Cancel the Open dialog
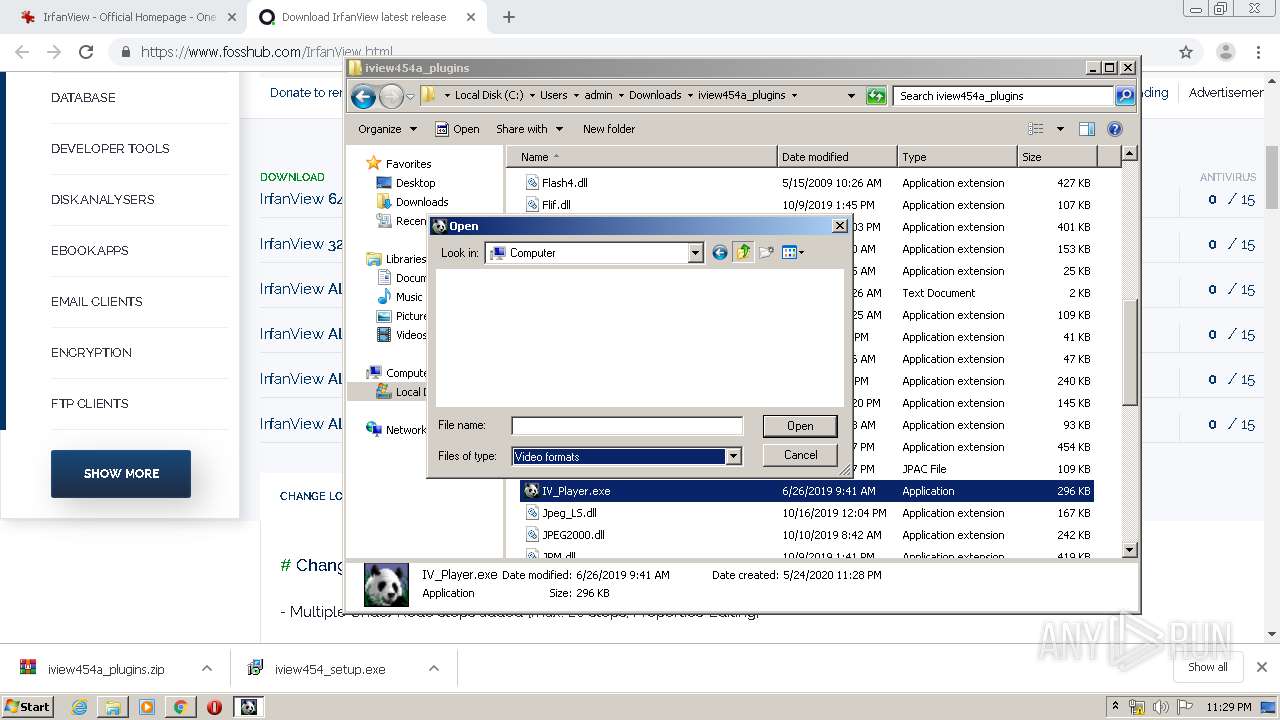Viewport: 1280px width, 720px height. [x=800, y=455]
